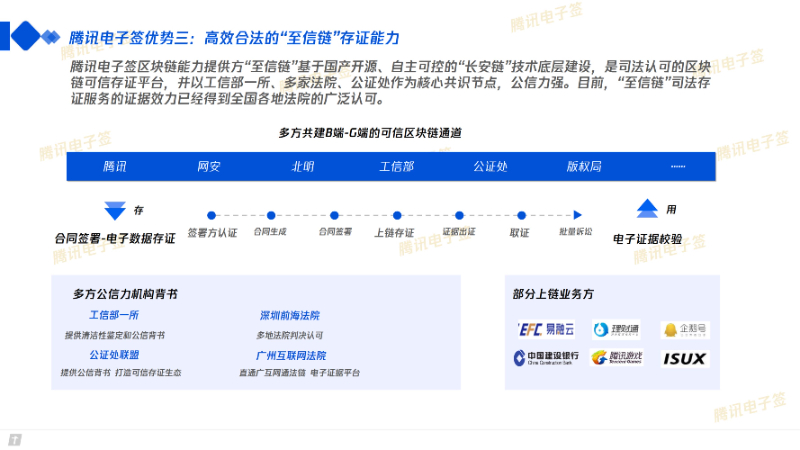Click the label 电子证据校验
The image size is (800, 450).
pyautogui.click(x=647, y=239)
